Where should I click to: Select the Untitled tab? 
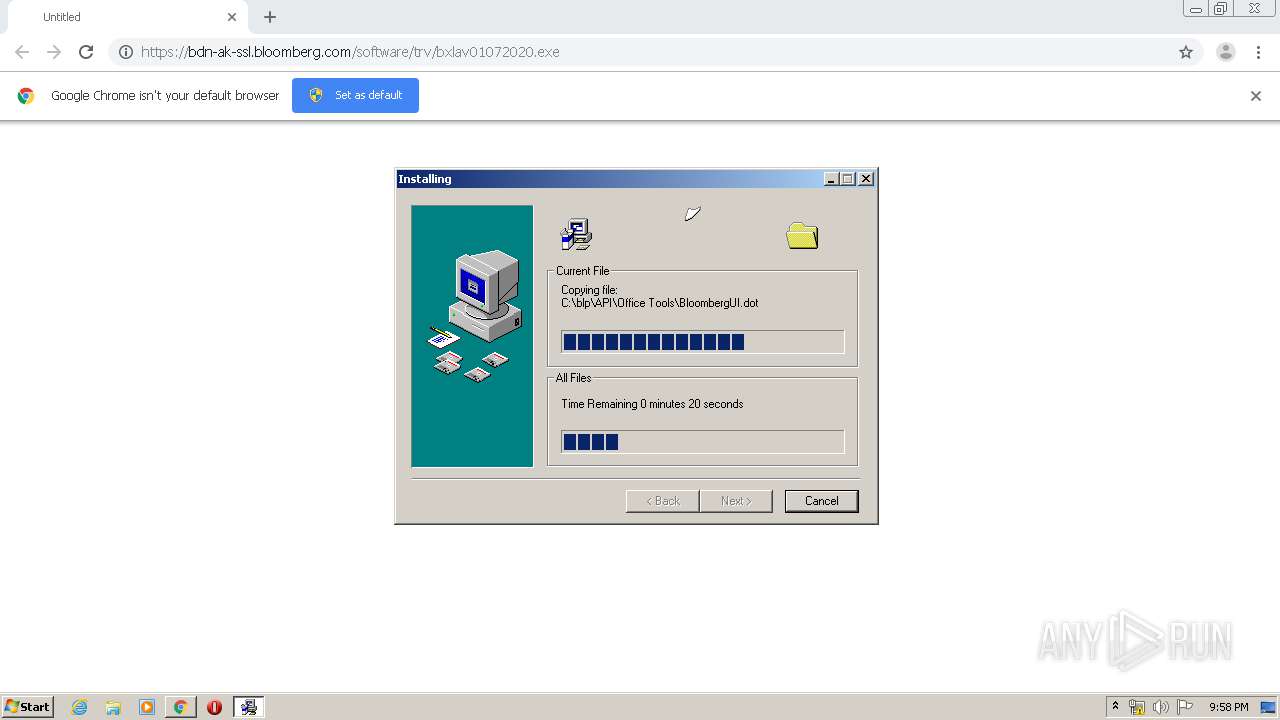[x=128, y=17]
